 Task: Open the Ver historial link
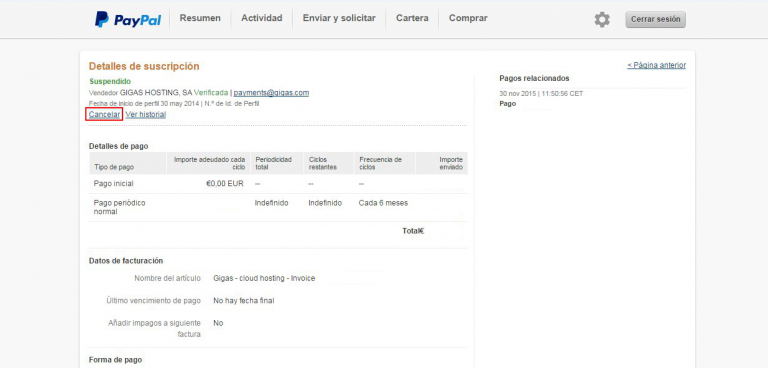pyautogui.click(x=145, y=114)
